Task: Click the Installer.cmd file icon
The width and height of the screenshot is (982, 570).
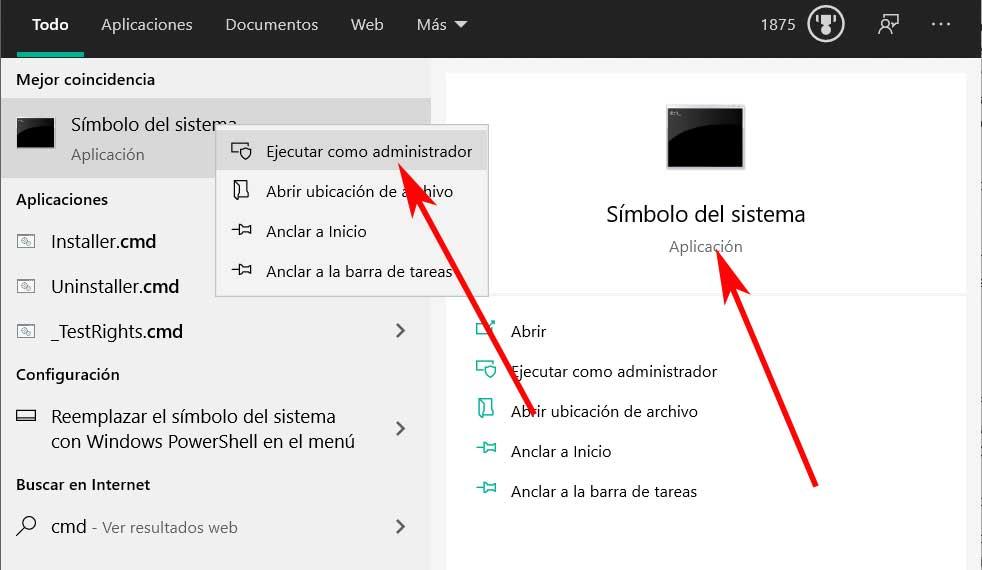Action: tap(26, 241)
